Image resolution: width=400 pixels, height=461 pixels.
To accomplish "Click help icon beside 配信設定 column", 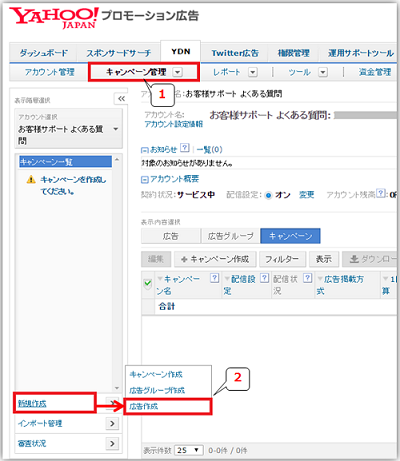I will tap(264, 278).
